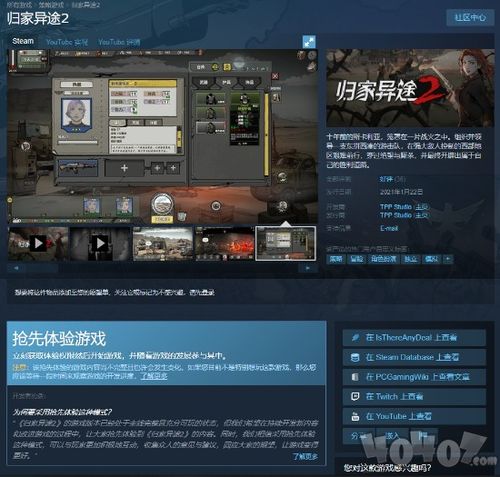Click the Twitch logo icon
The image size is (500, 477).
point(355,397)
